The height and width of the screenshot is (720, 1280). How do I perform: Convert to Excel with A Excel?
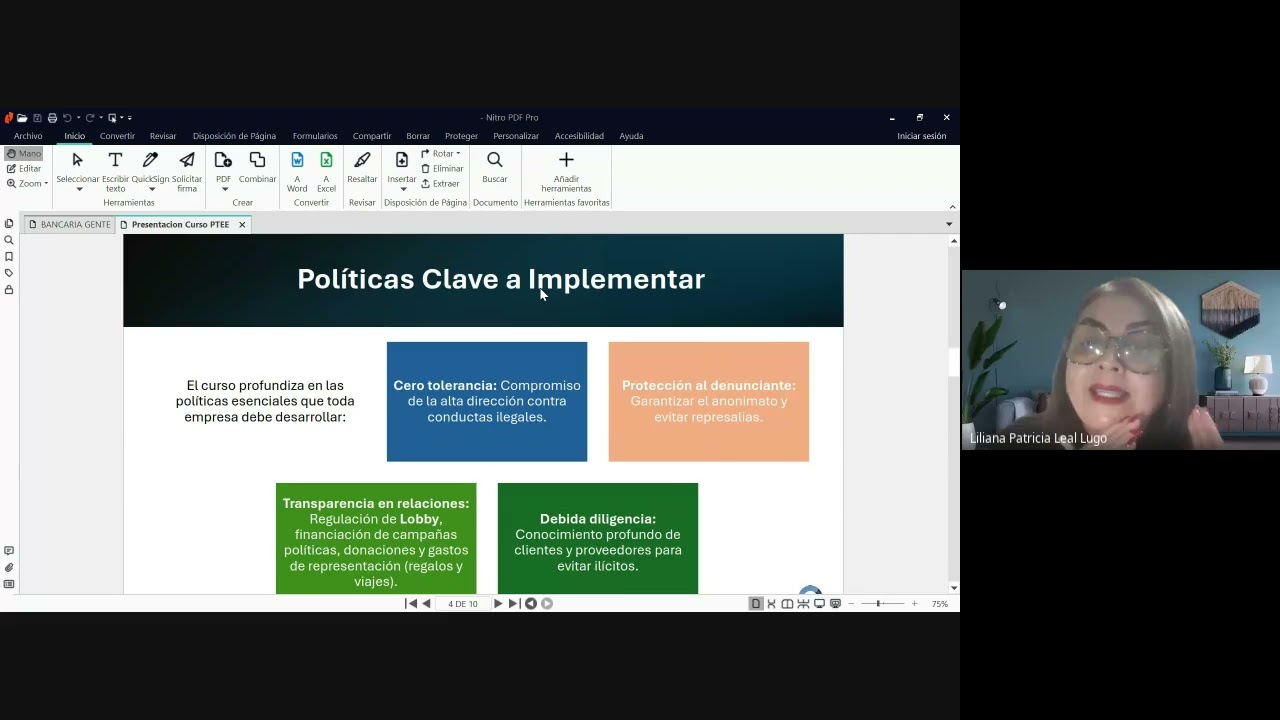[x=326, y=171]
